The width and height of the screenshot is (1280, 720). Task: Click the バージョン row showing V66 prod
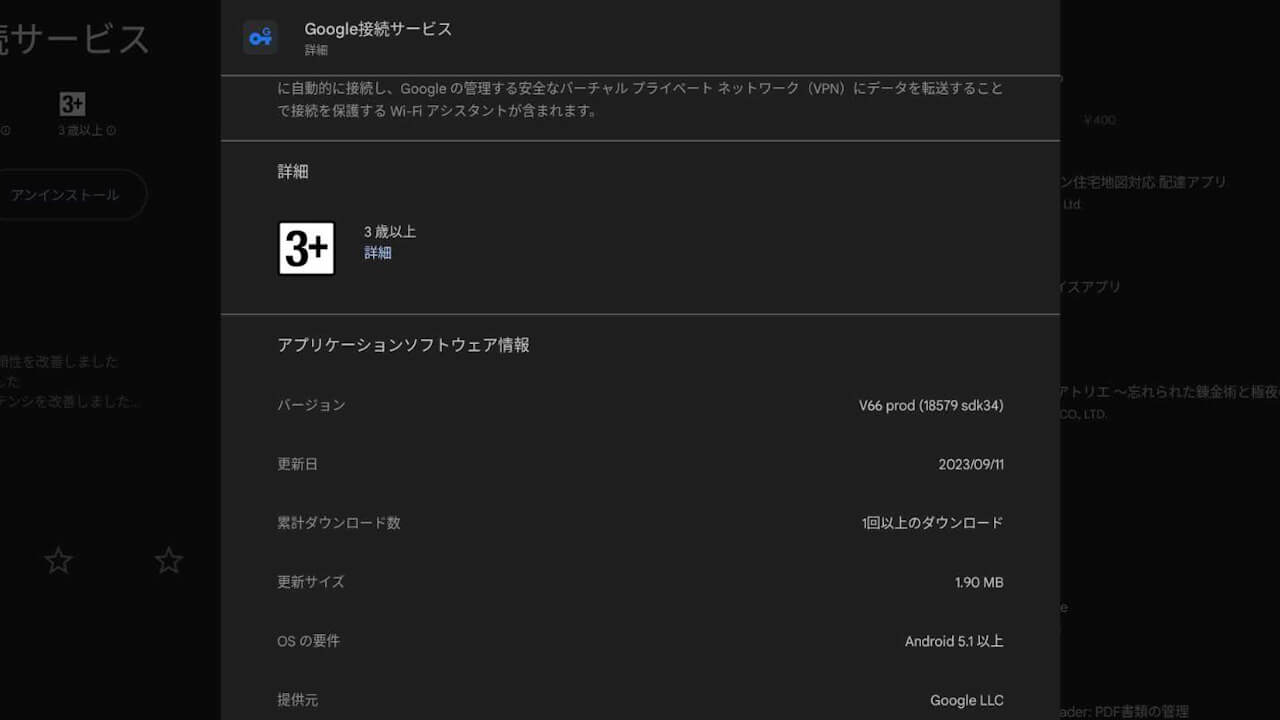(640, 405)
